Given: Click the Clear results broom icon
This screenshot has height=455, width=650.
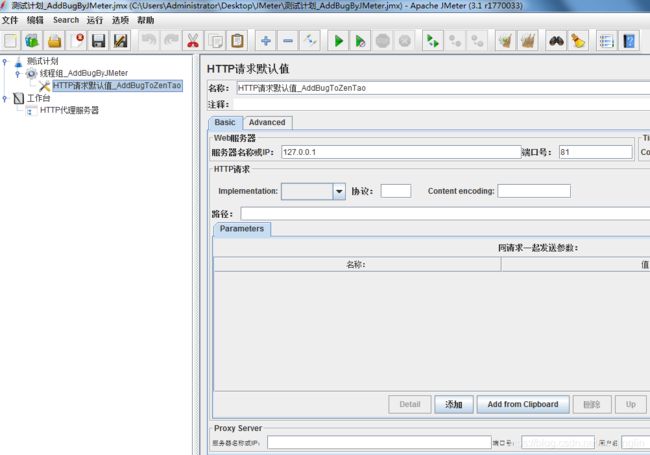Looking at the screenshot, I should (x=505, y=41).
